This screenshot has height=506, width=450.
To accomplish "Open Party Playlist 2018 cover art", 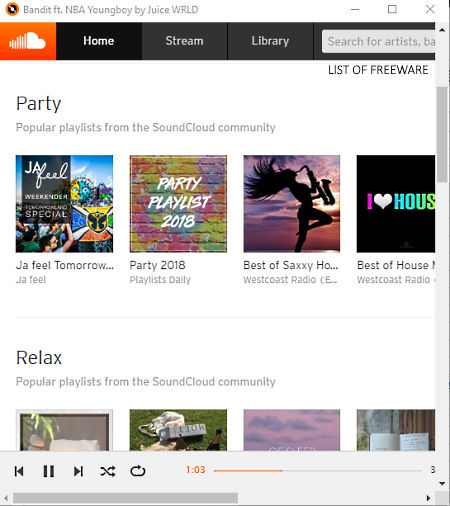I will [x=178, y=204].
